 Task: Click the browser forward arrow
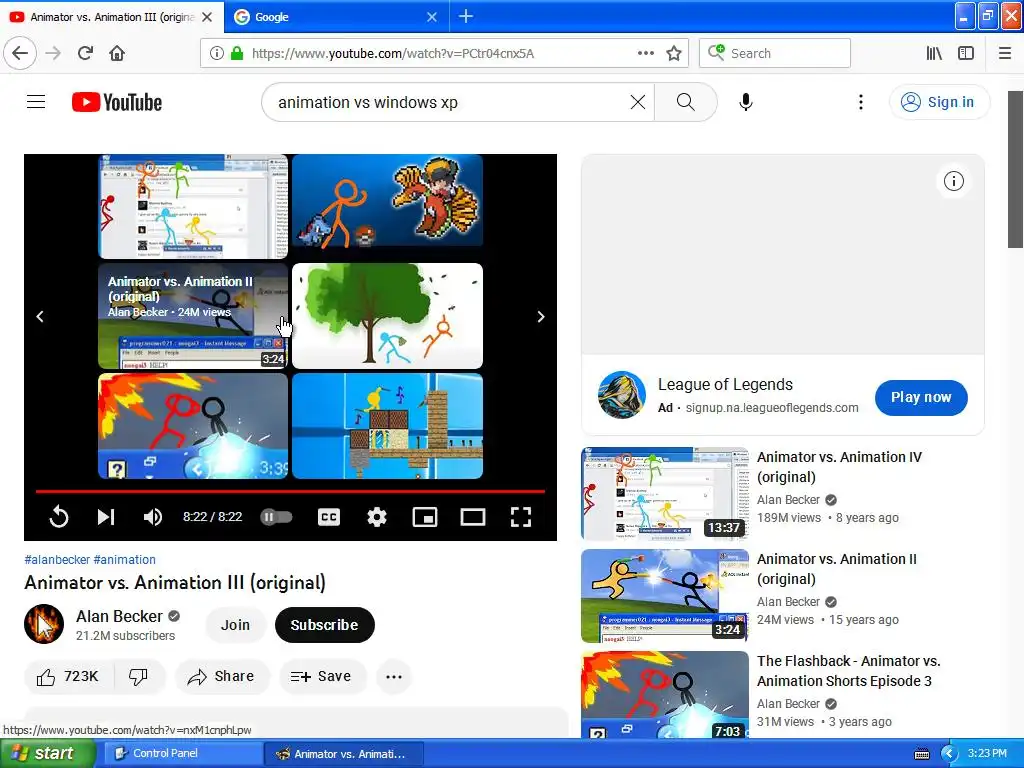coord(53,53)
